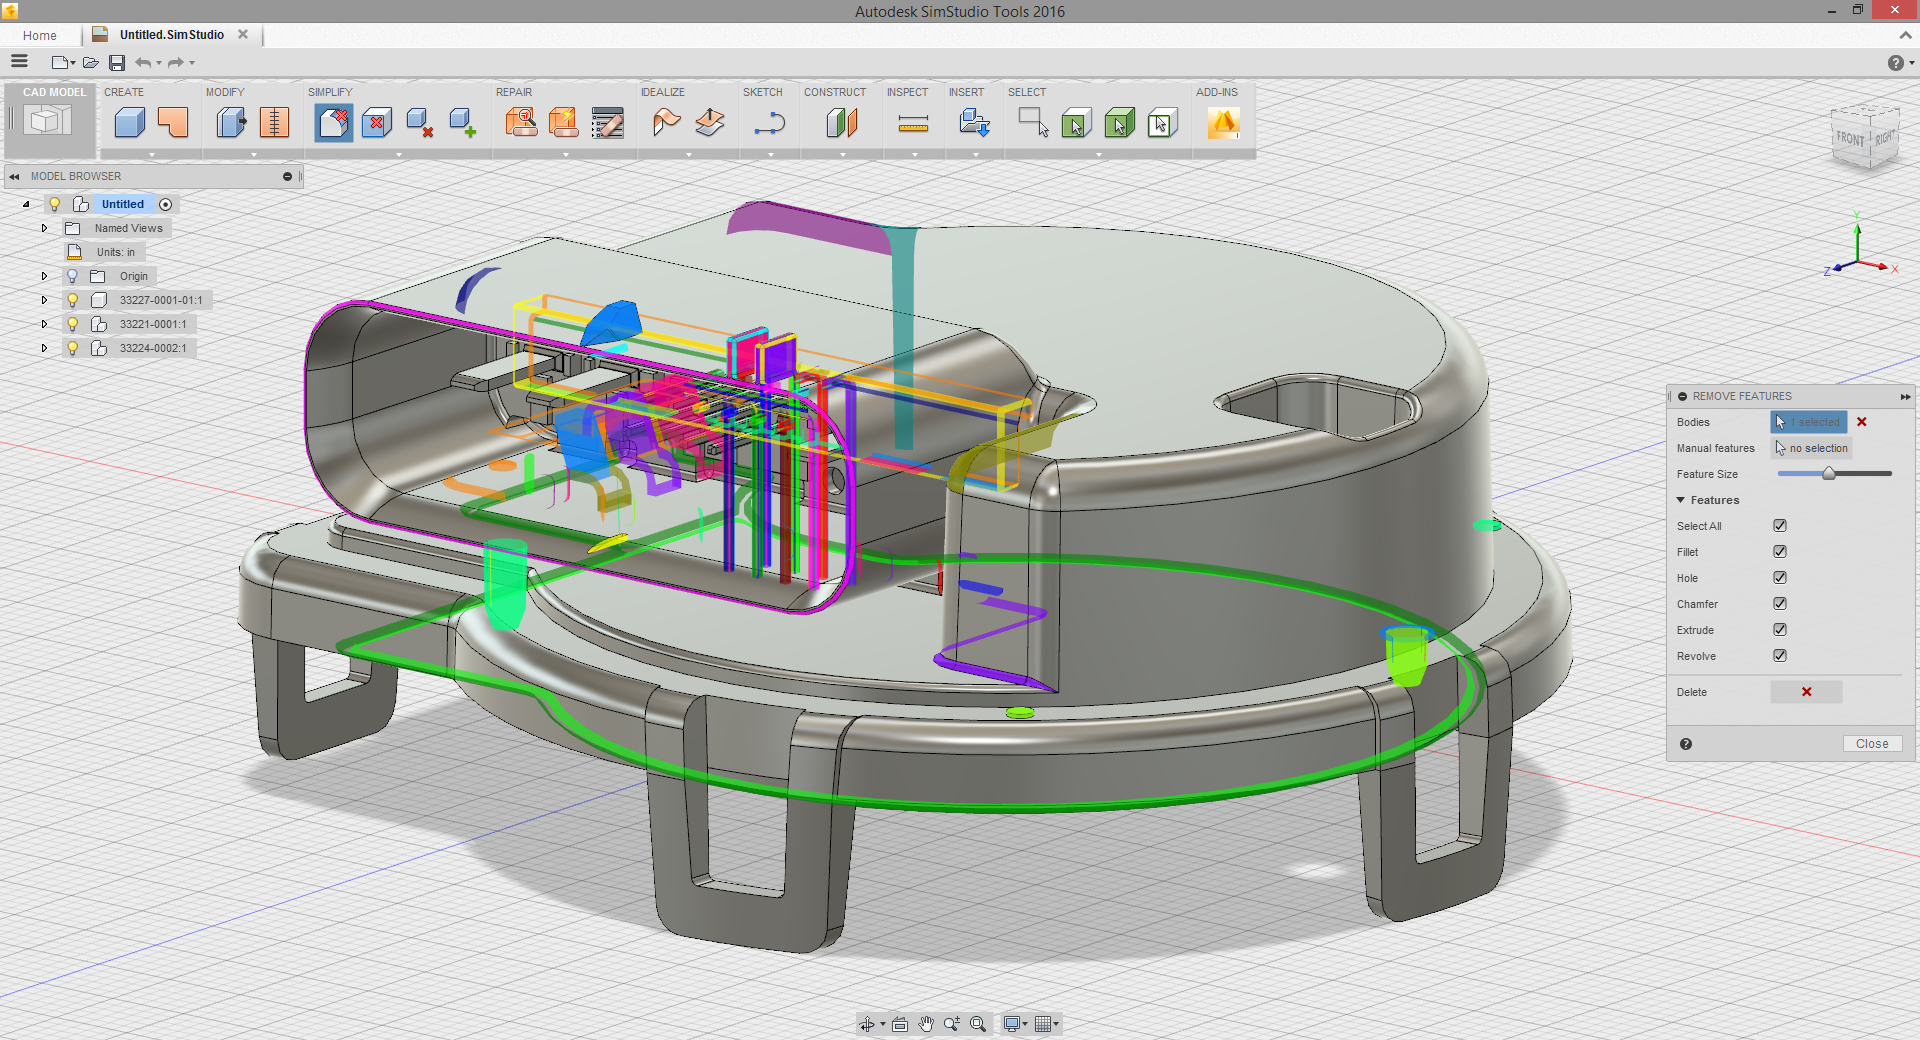Viewport: 1920px width, 1040px height.
Task: Open the Simplify section dropdown arrow
Action: pos(398,155)
